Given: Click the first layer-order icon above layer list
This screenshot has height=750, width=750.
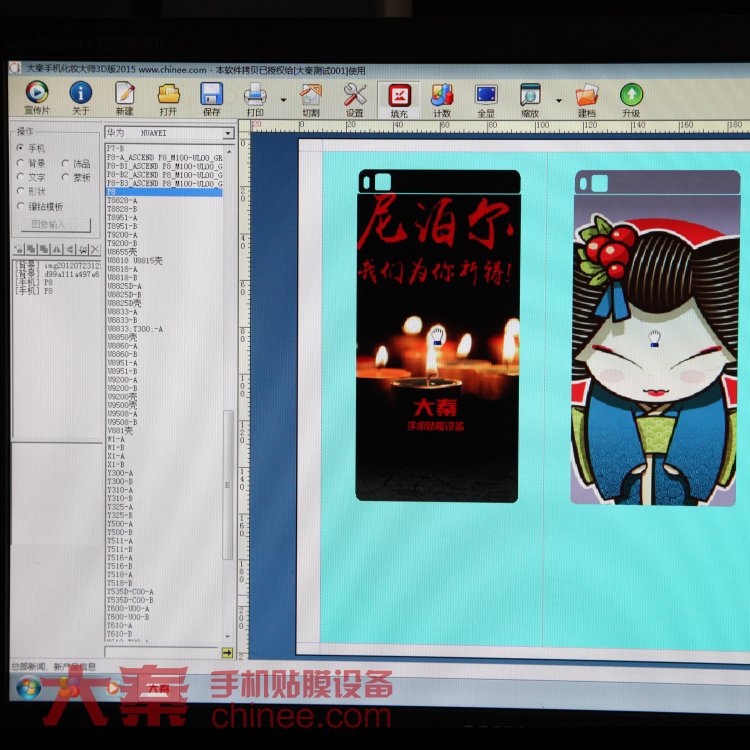Looking at the screenshot, I should click(x=19, y=249).
